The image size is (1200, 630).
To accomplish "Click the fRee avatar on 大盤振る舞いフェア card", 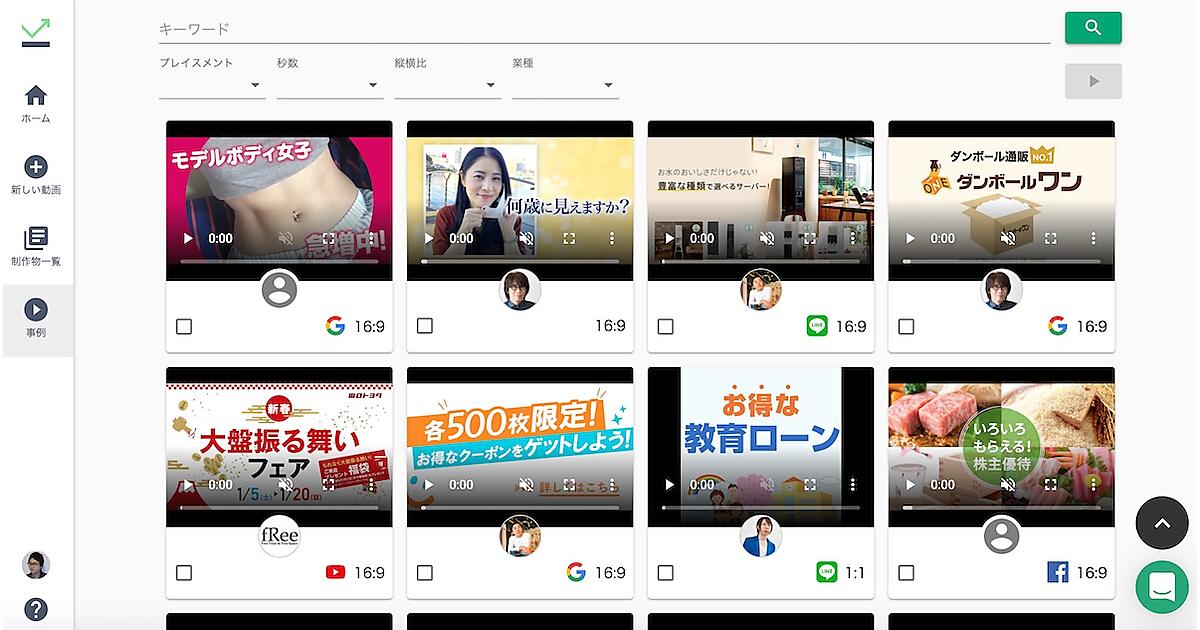I will click(x=279, y=536).
